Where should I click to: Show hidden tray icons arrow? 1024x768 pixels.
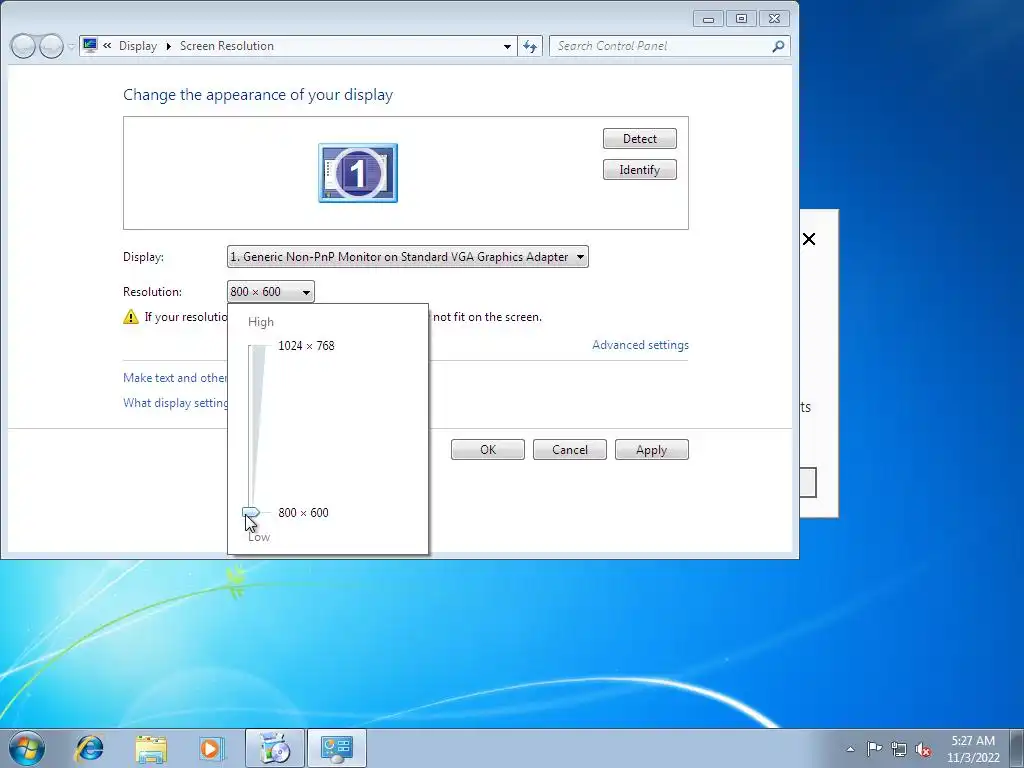pos(850,749)
